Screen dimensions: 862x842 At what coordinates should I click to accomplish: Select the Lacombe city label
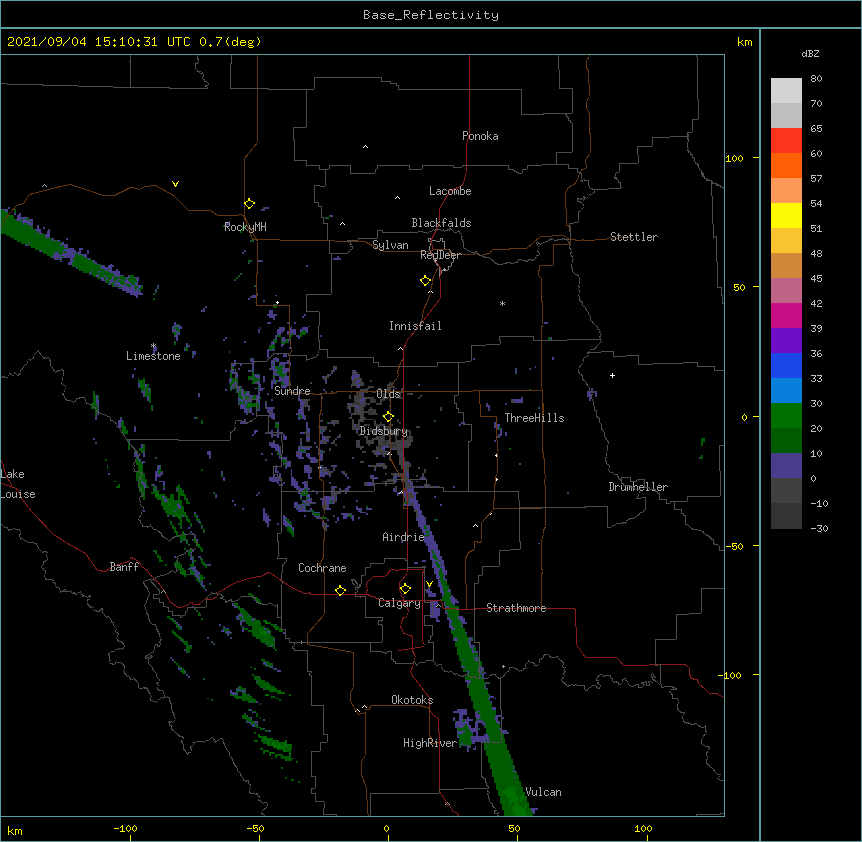450,191
